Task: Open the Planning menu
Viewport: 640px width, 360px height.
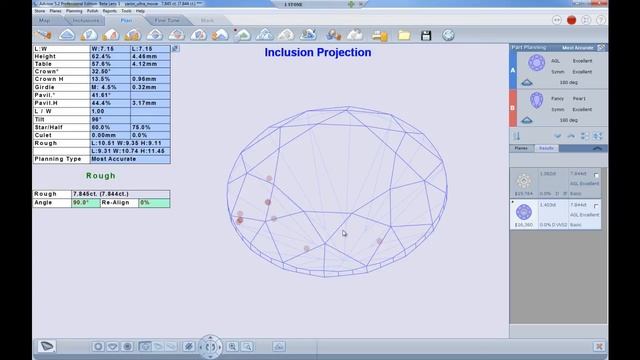Action: (74, 11)
